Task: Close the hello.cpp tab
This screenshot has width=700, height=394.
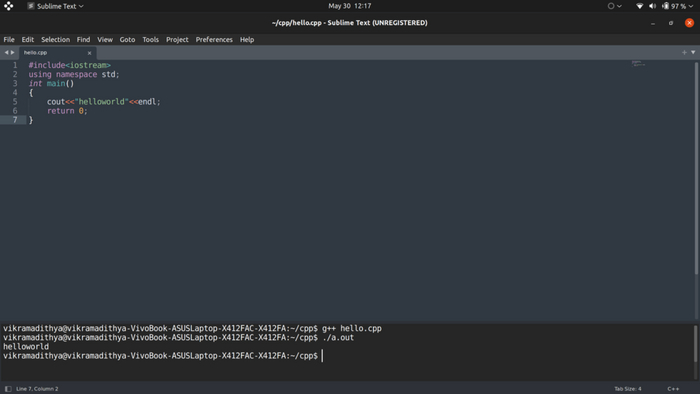Action: coord(89,53)
